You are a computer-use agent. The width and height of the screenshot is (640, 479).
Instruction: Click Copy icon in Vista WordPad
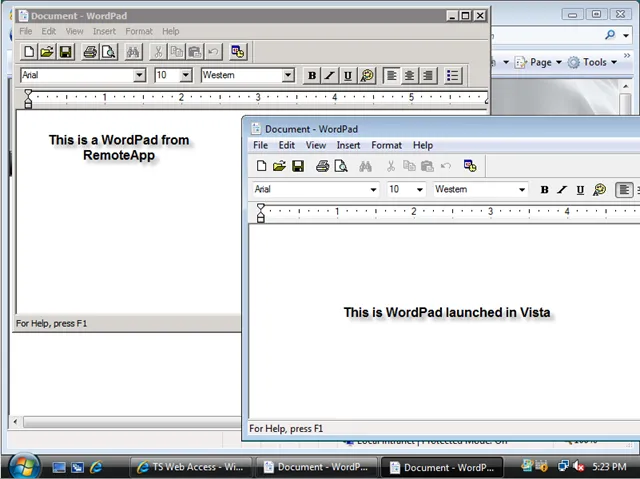[409, 166]
